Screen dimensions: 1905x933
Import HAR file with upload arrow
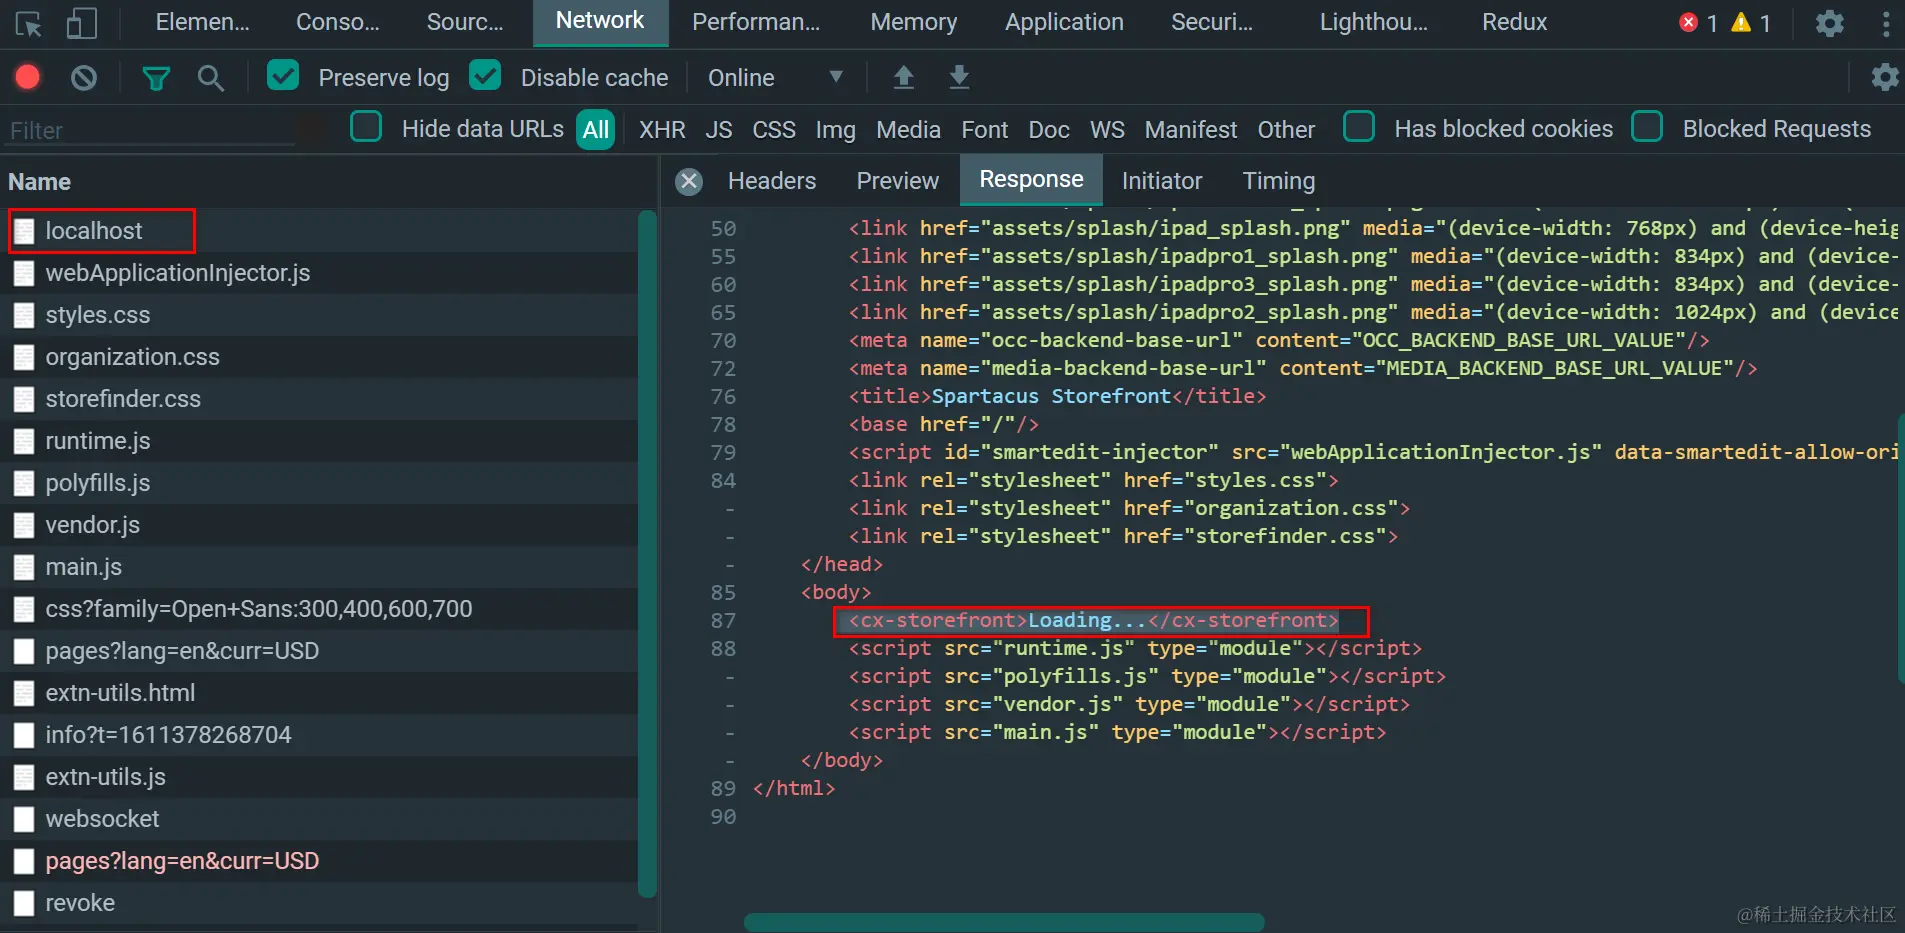(x=904, y=77)
